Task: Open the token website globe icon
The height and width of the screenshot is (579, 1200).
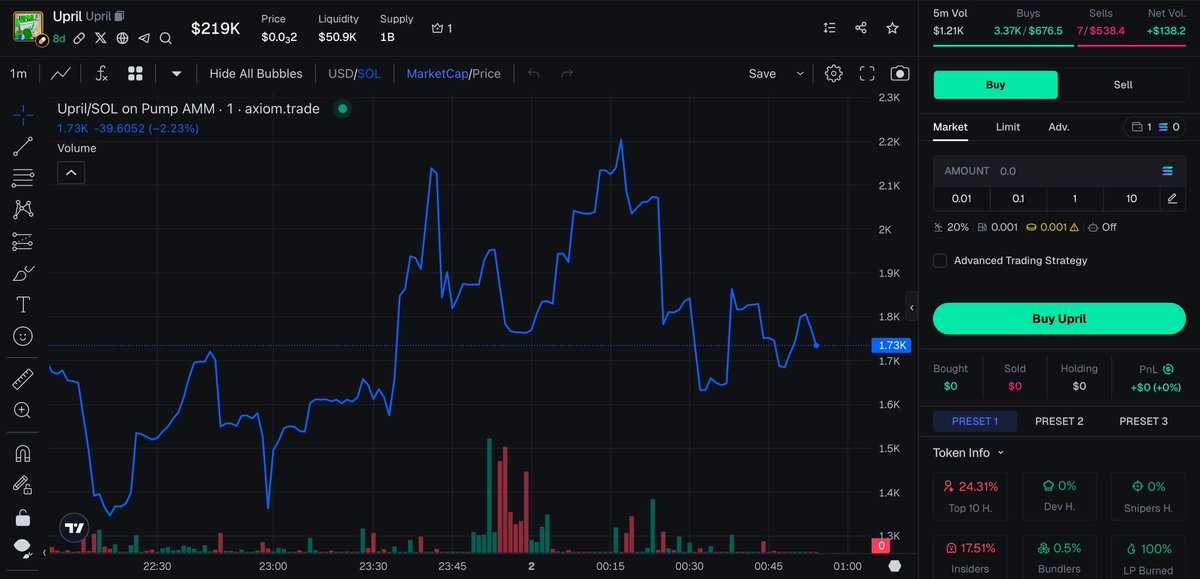Action: pos(122,38)
